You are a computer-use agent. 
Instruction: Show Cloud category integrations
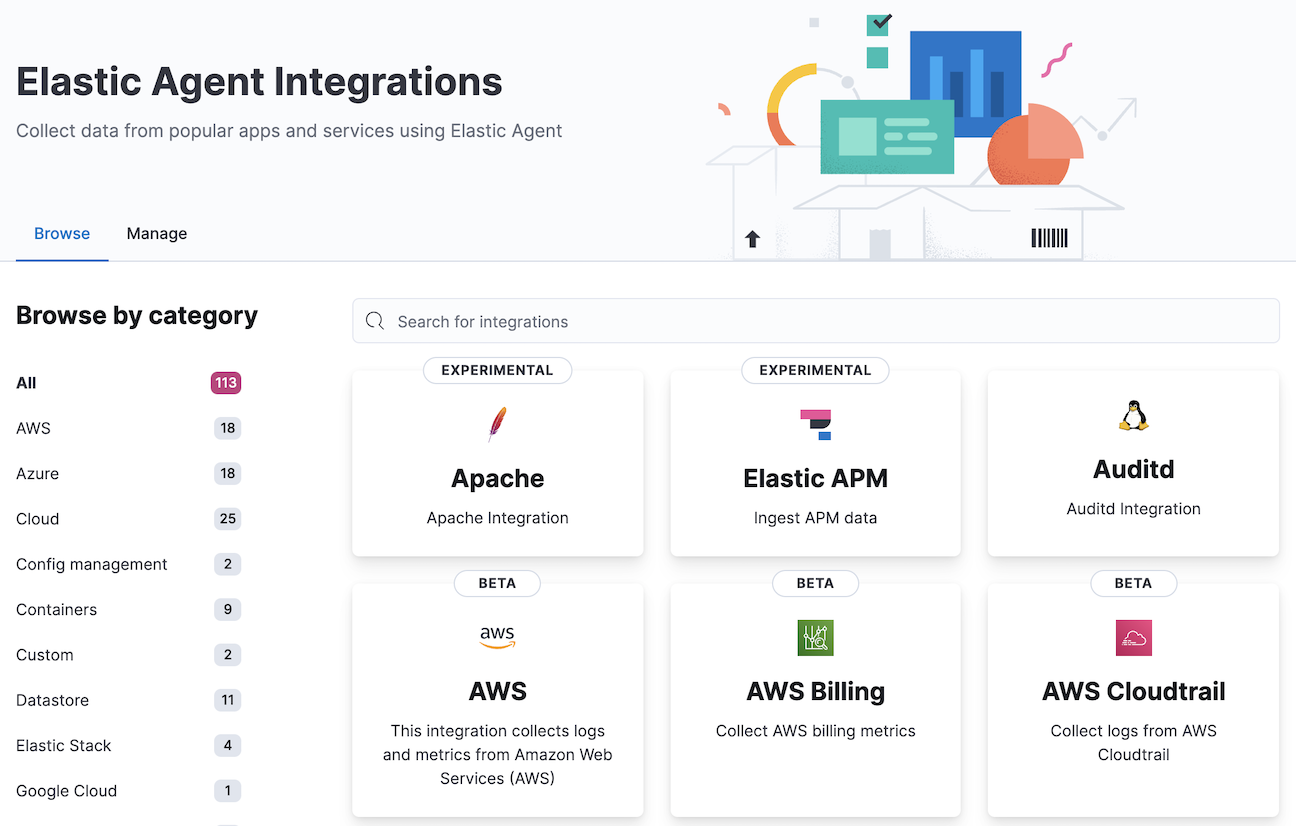[x=37, y=518]
